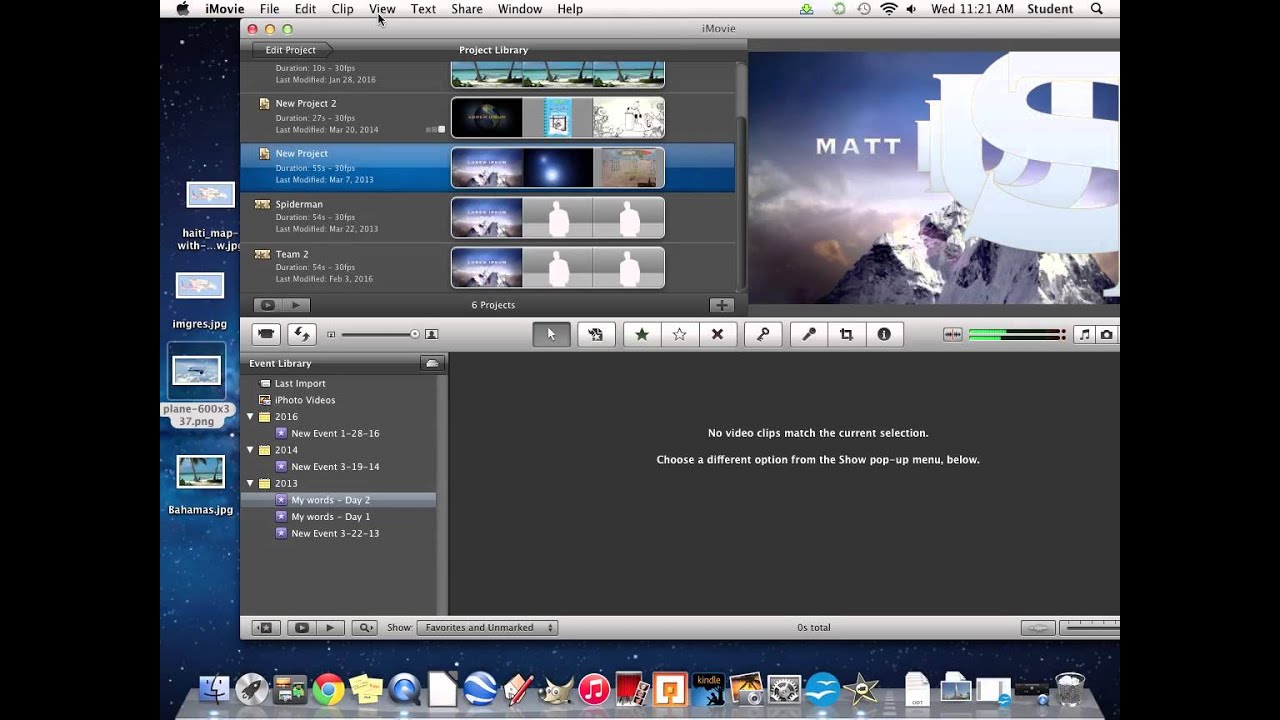Toggle audio skimming waveform button

coord(952,335)
